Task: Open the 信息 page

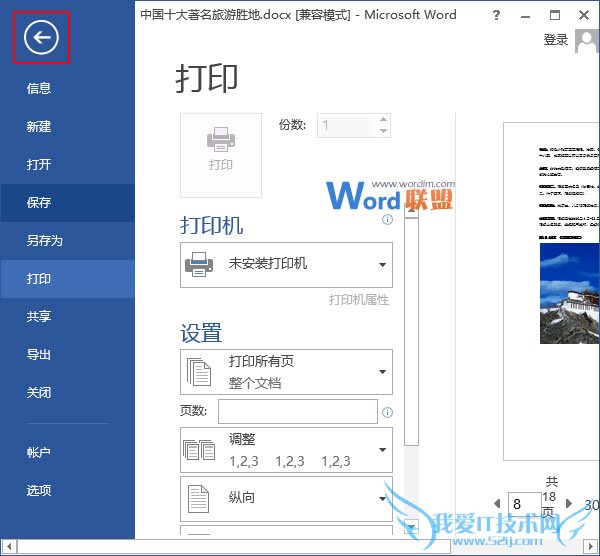Action: [39, 88]
